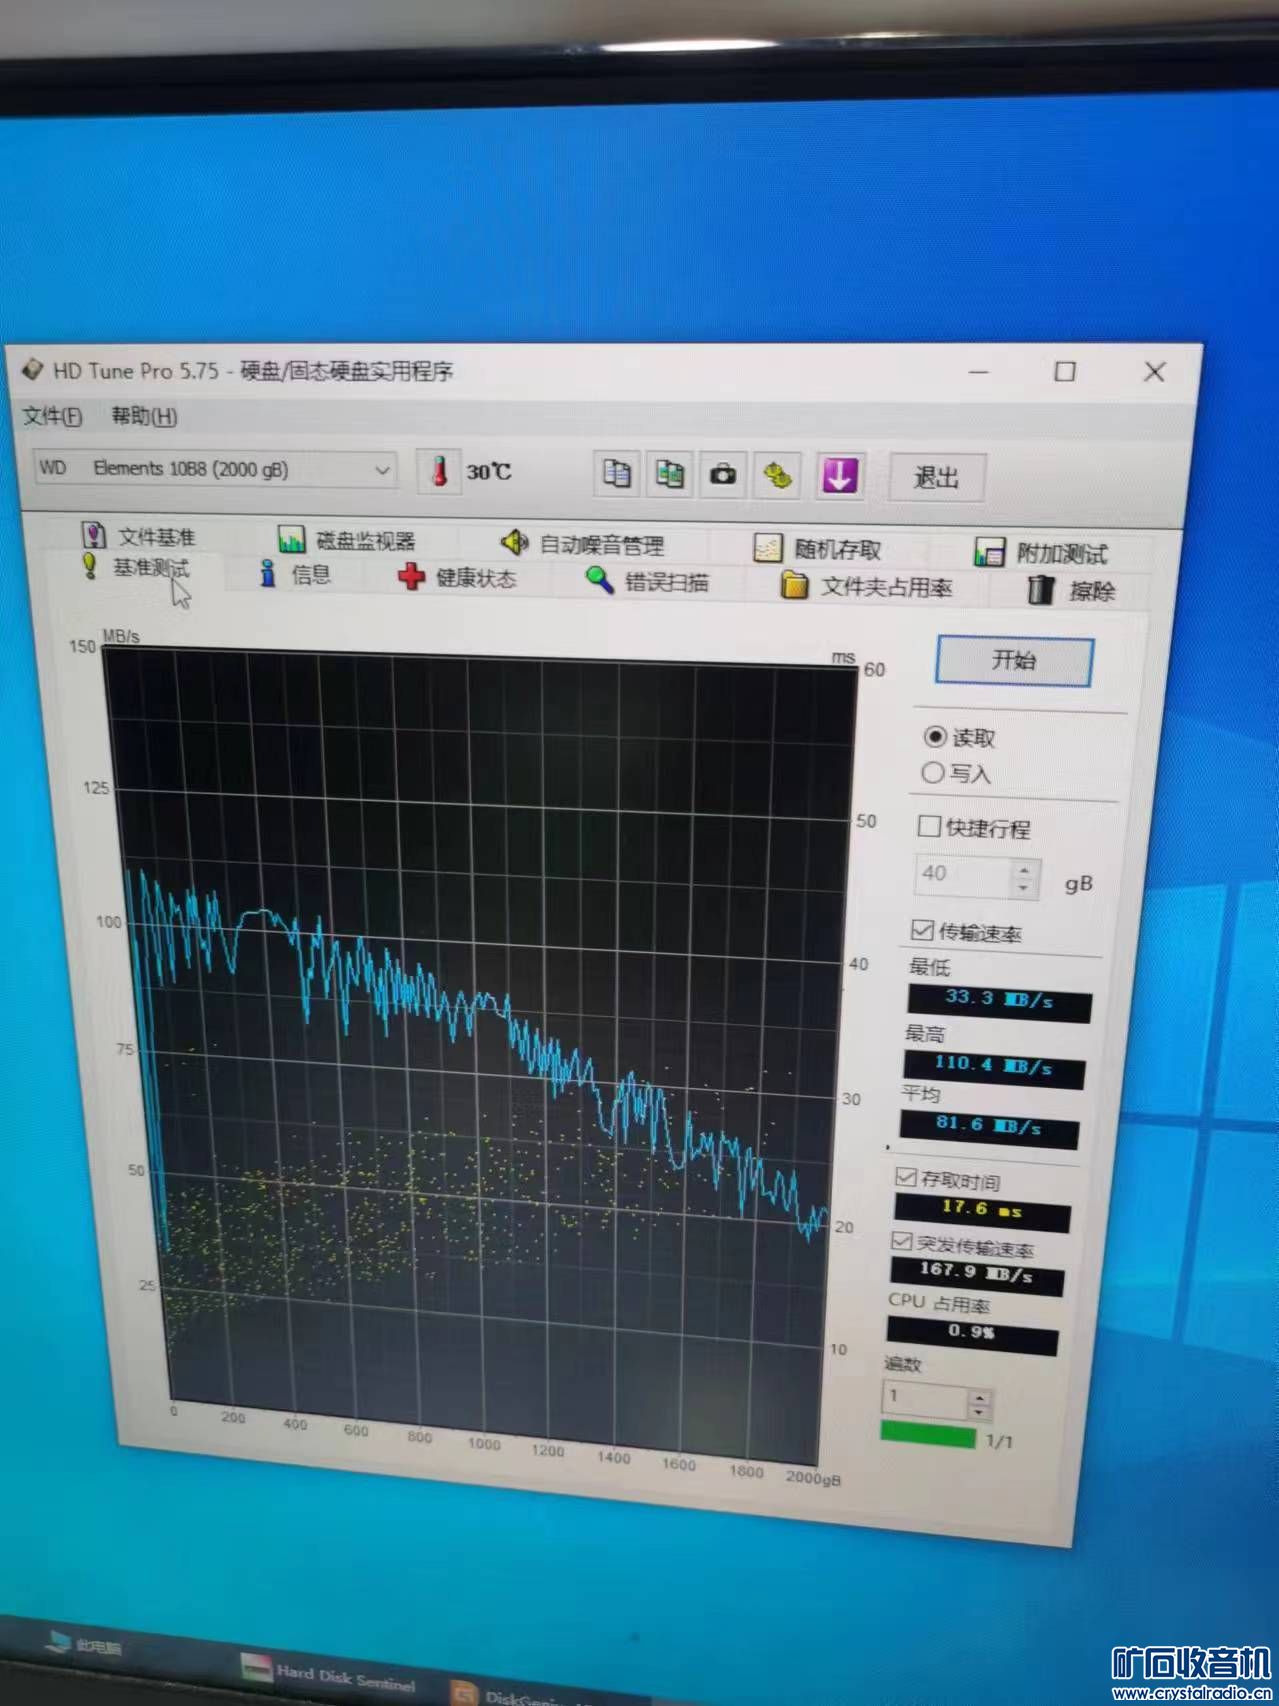Screen dimensions: 1279x1706
Task: Click the purple down-arrow minimize-to-tray icon
Action: 838,476
